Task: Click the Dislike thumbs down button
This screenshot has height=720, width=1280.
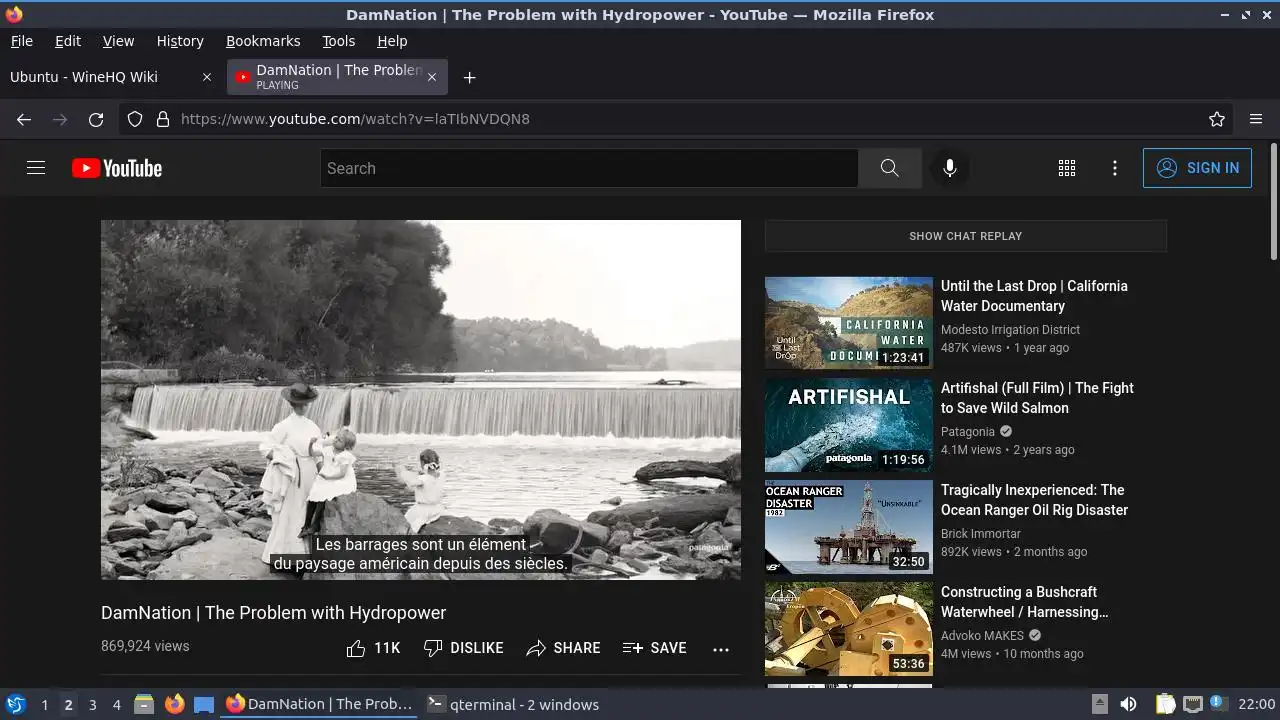Action: [463, 648]
